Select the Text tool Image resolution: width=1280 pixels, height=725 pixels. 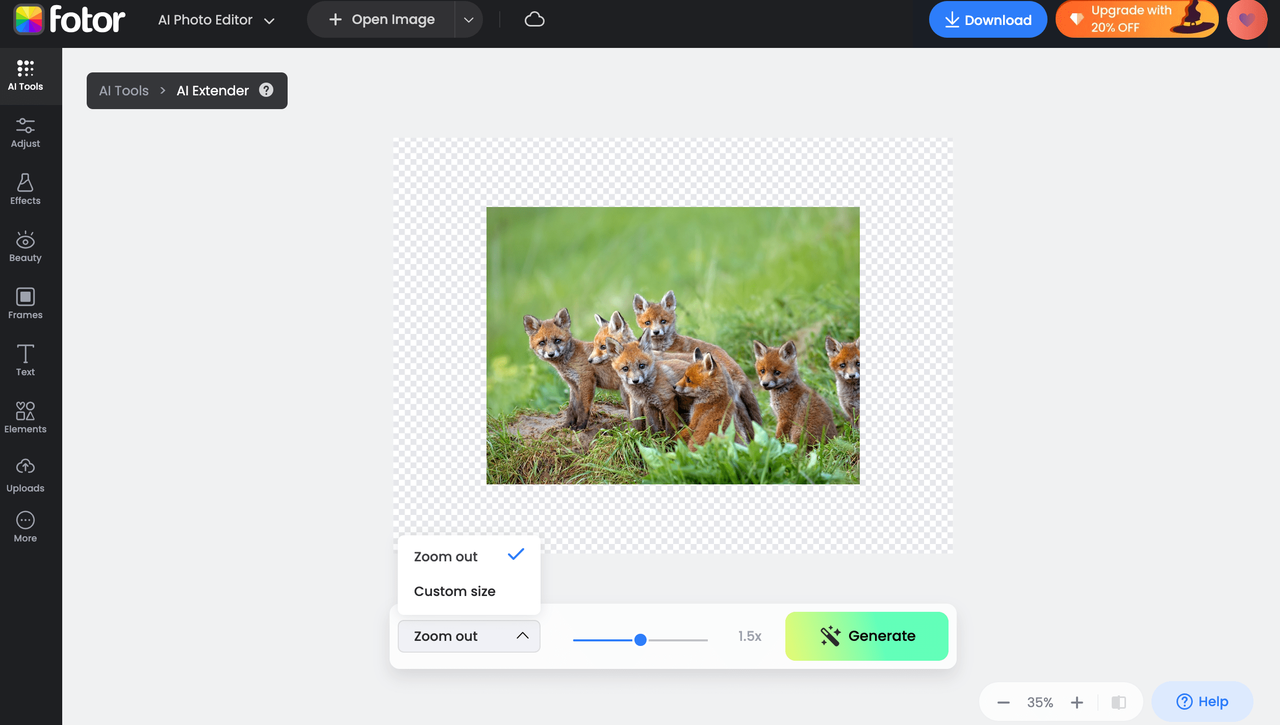pyautogui.click(x=25, y=359)
